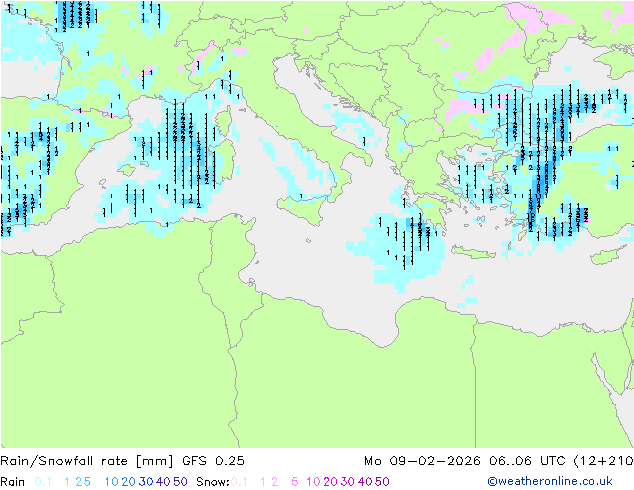
Task: Click the "(12+210" forecast offset text
Action: (603, 461)
